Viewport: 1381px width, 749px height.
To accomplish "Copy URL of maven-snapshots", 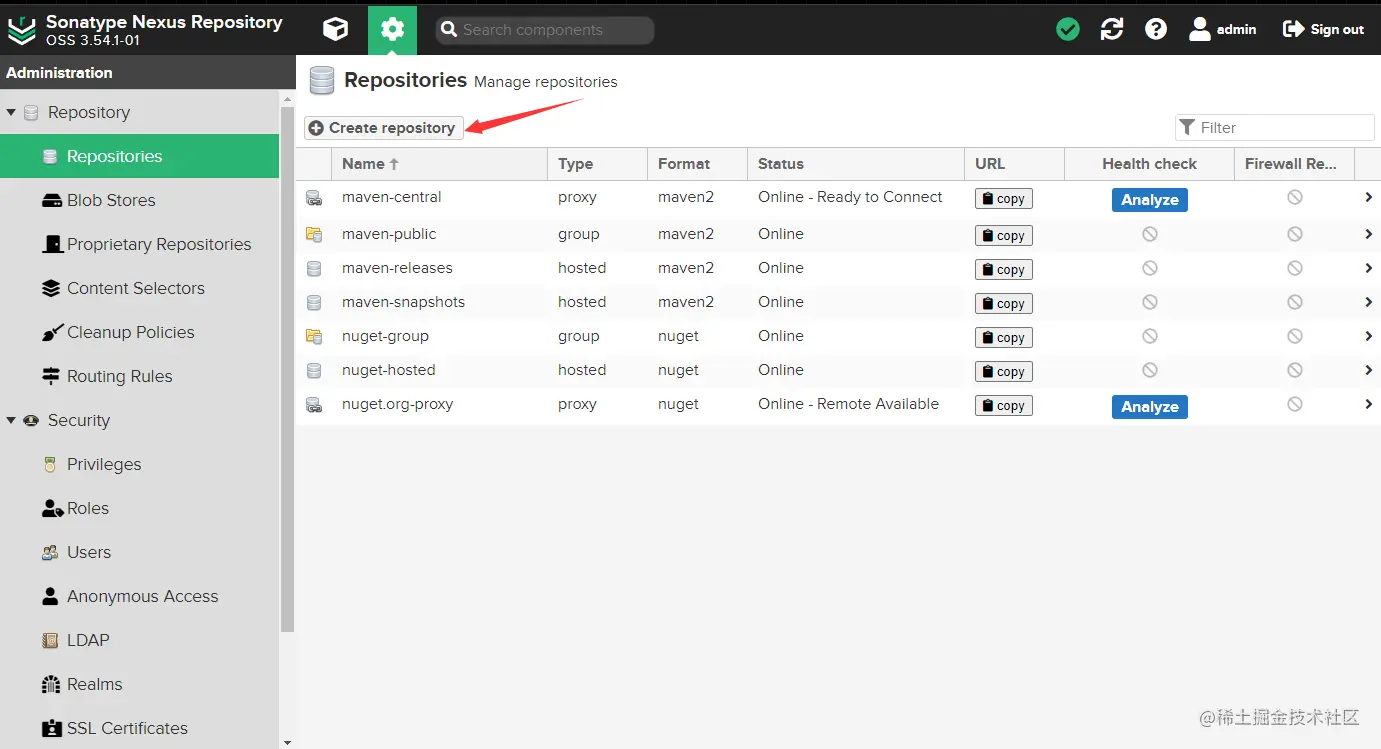I will pos(1004,304).
